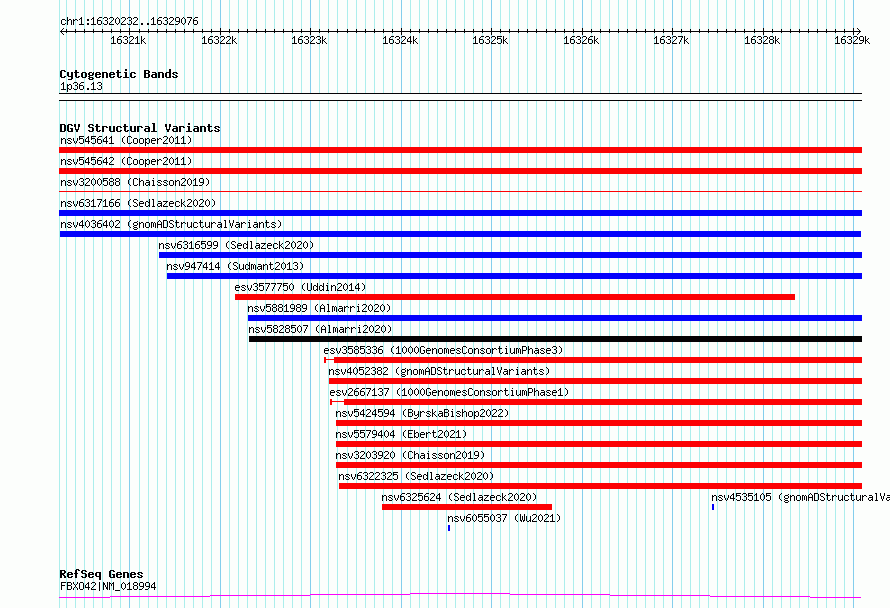
Task: Select red bar under nsv6322325
Action: (x=601, y=486)
